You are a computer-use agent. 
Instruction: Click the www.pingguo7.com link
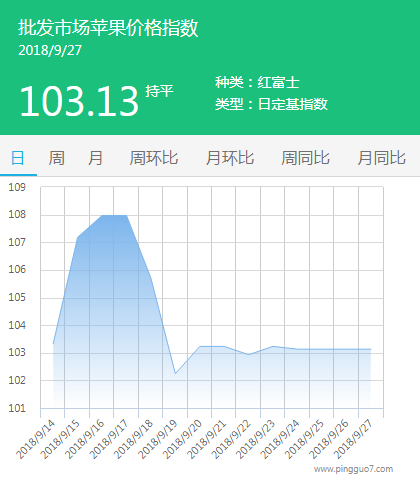tap(353, 469)
